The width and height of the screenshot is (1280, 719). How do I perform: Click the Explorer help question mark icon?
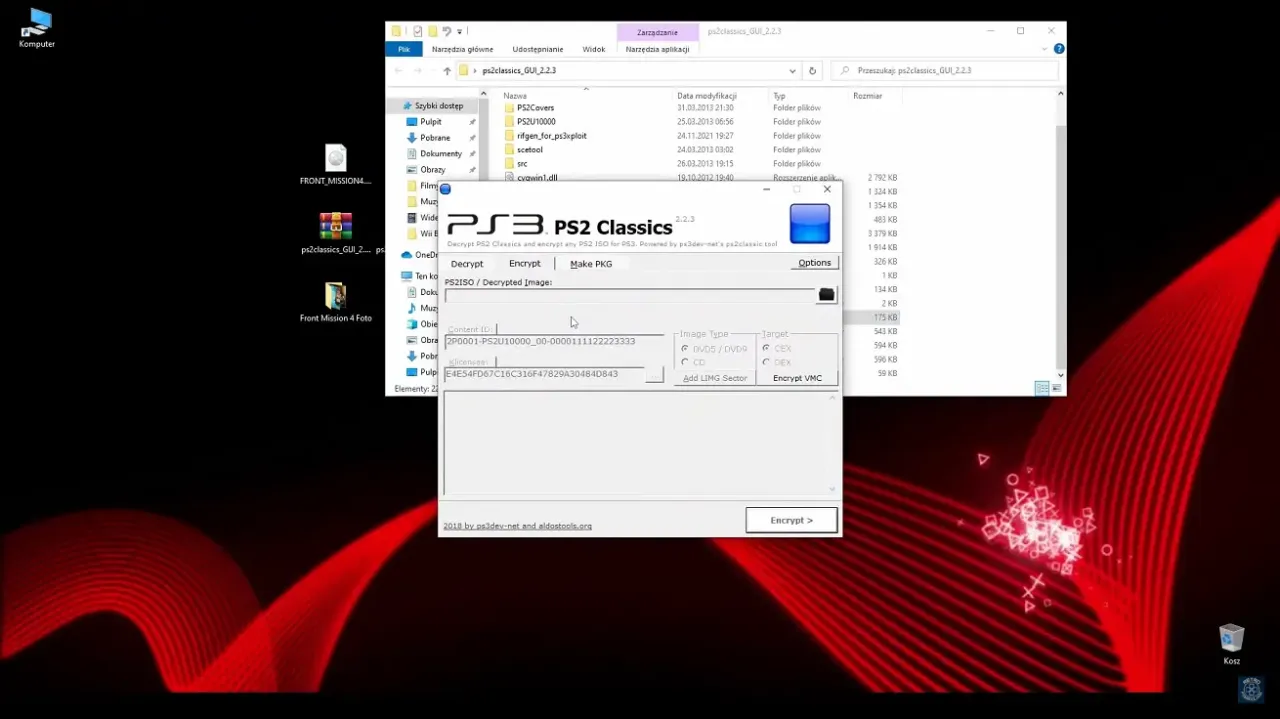point(1059,49)
